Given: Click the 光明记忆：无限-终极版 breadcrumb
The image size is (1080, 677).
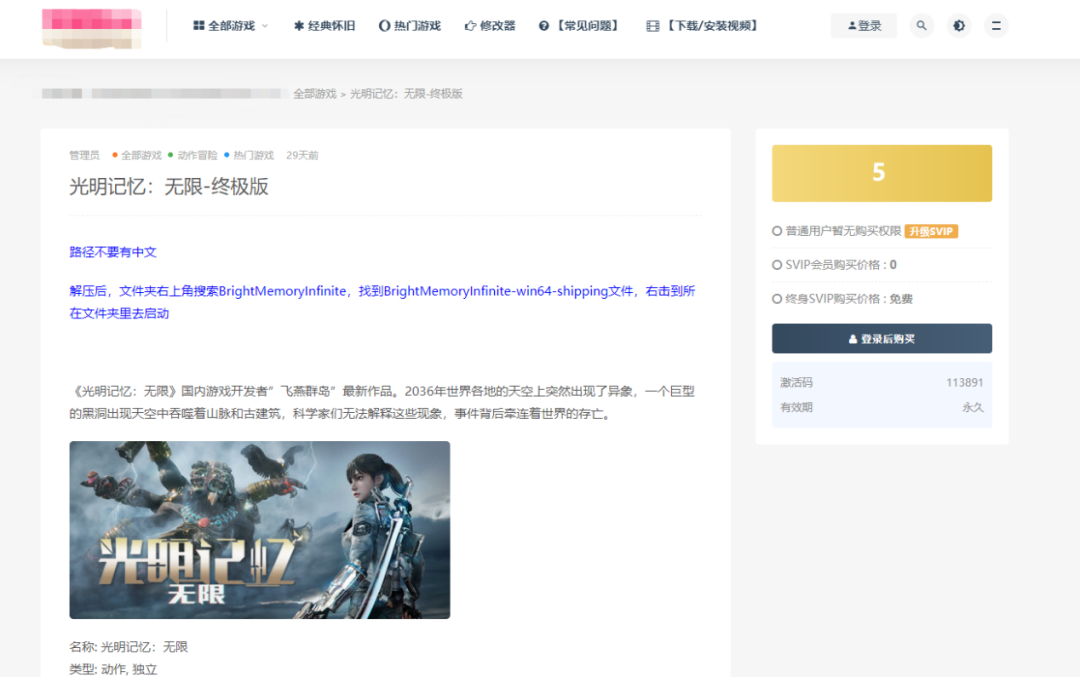Looking at the screenshot, I should 406,94.
